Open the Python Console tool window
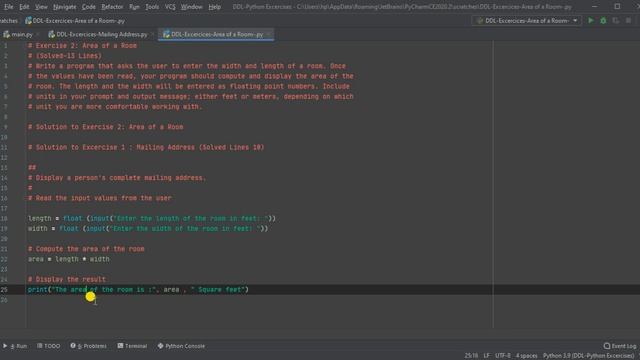640x360 pixels. coord(181,346)
